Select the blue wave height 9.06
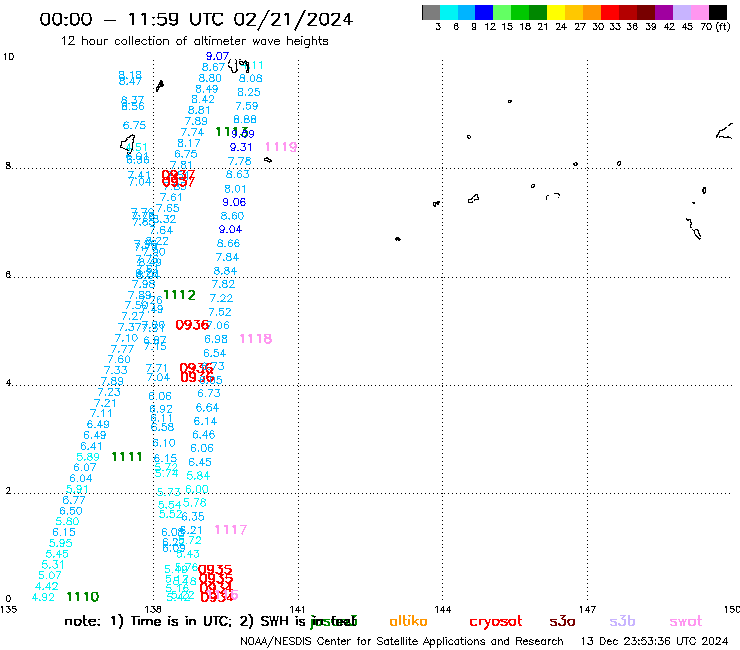The width and height of the screenshot is (740, 650). (234, 202)
